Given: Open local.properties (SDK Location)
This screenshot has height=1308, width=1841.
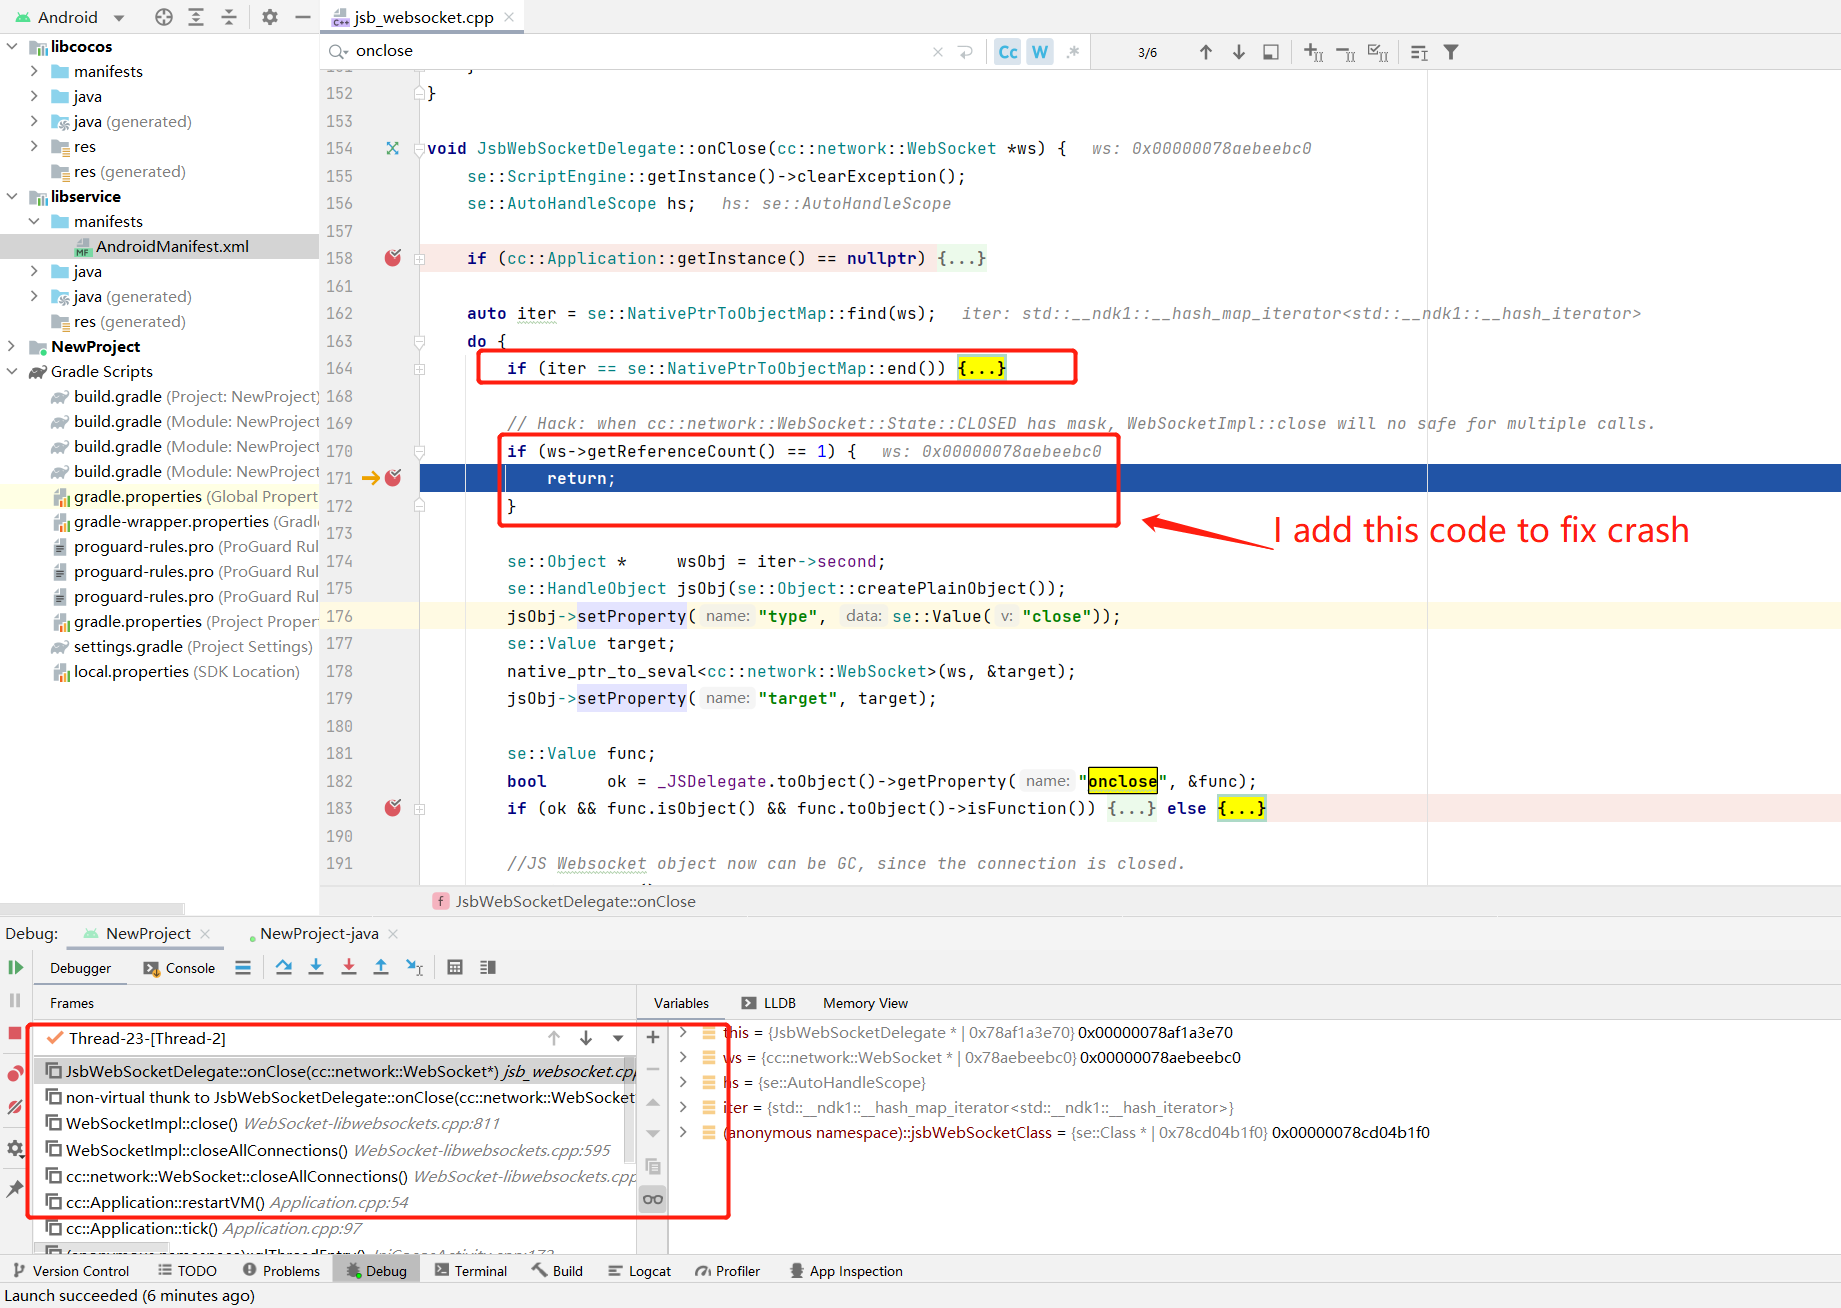Looking at the screenshot, I should [x=176, y=671].
